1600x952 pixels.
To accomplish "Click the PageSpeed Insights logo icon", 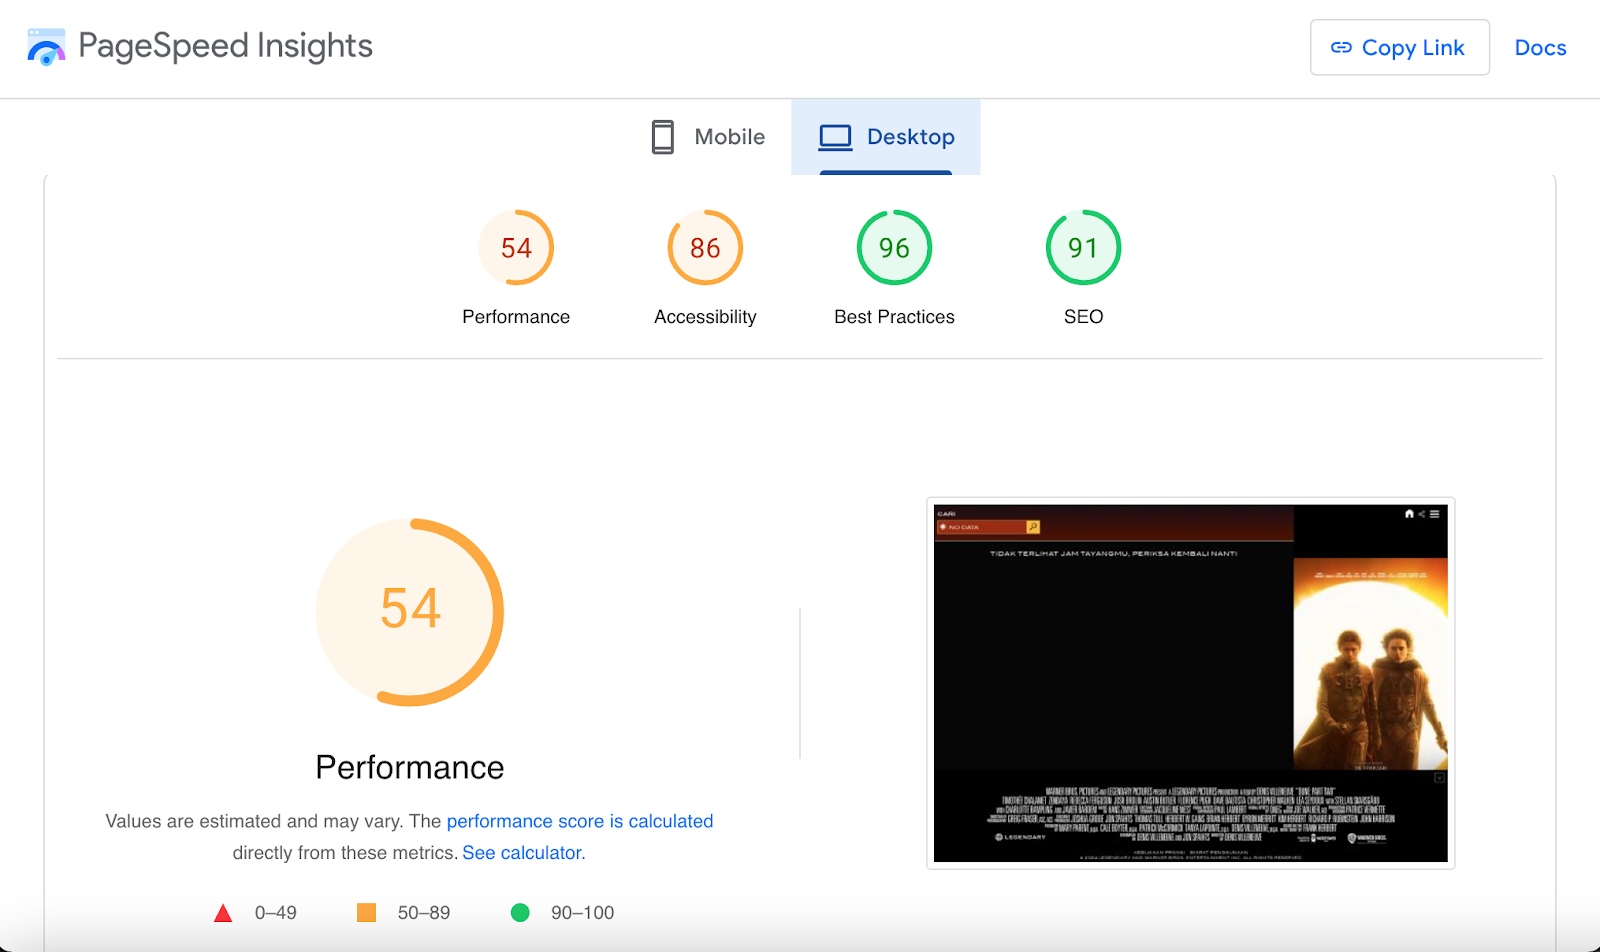I will click(x=46, y=47).
